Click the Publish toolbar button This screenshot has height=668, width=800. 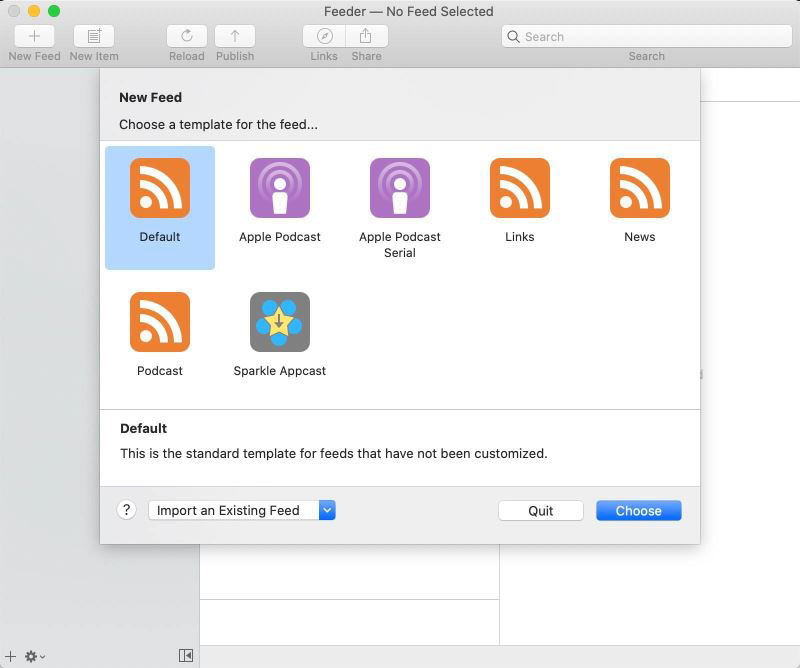235,36
